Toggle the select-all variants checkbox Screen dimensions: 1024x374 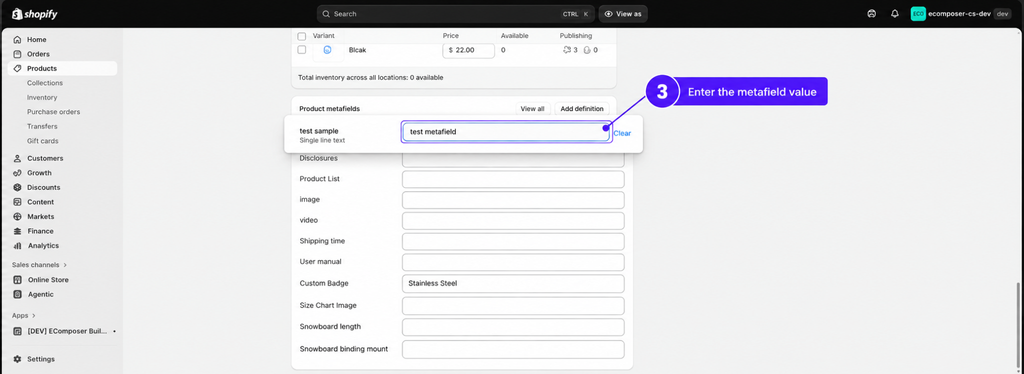click(x=302, y=36)
